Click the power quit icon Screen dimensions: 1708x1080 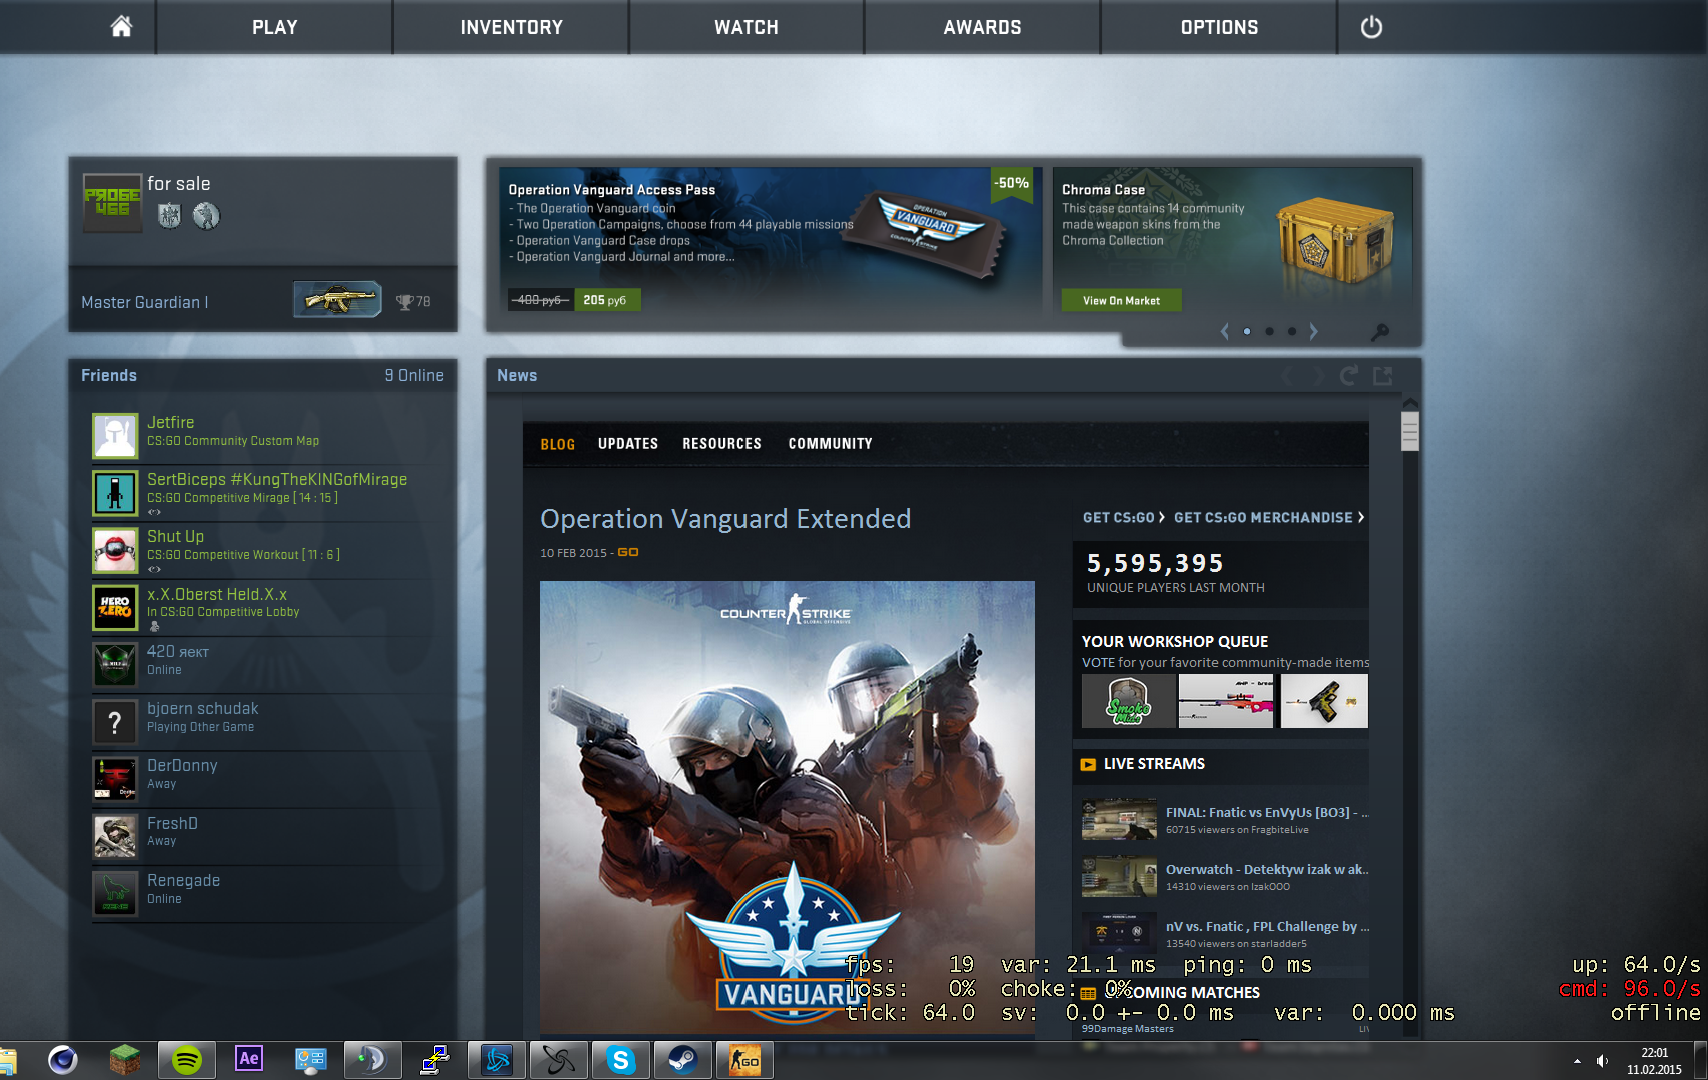coord(1371,27)
